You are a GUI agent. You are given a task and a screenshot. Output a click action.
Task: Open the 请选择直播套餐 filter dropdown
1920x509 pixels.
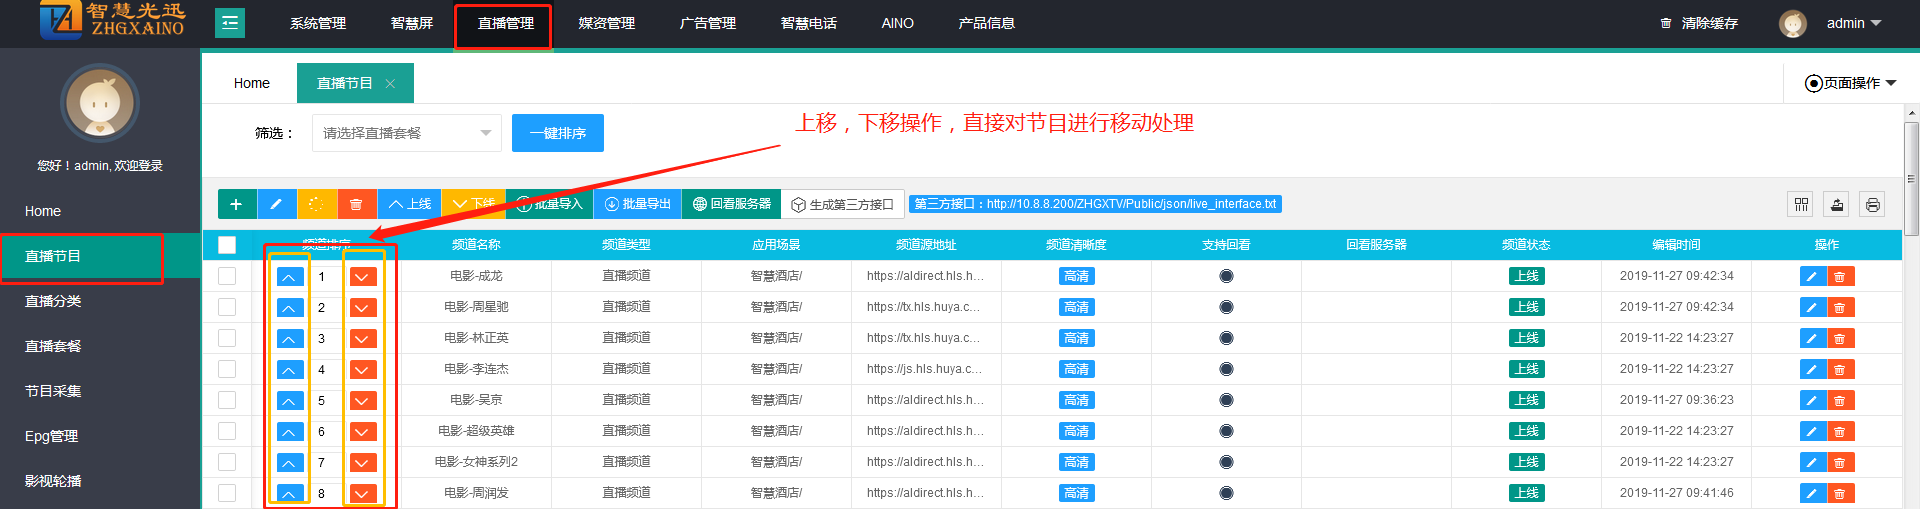(x=406, y=133)
